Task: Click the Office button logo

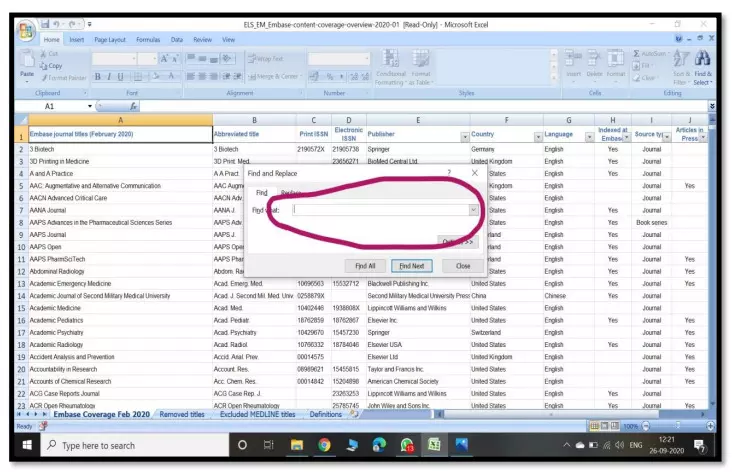Action: 27,30
